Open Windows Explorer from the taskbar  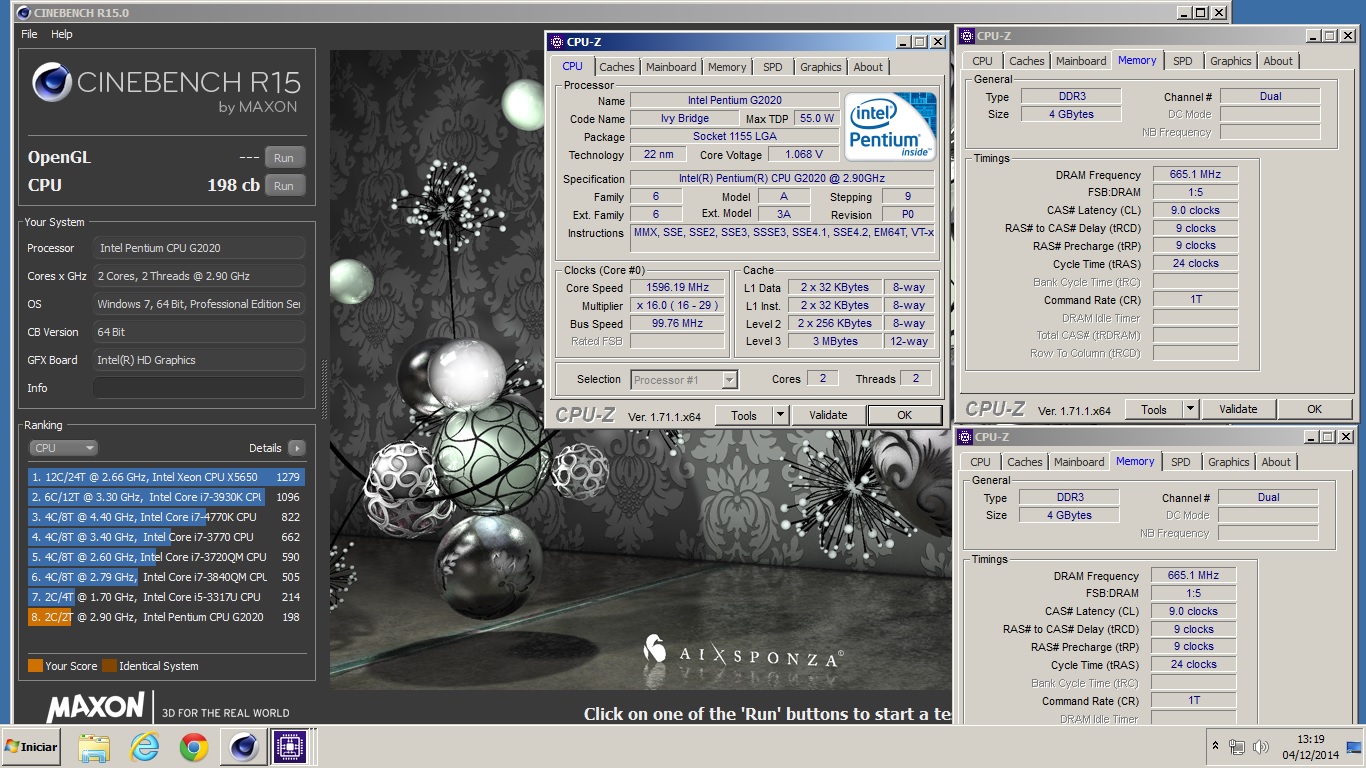tap(94, 746)
